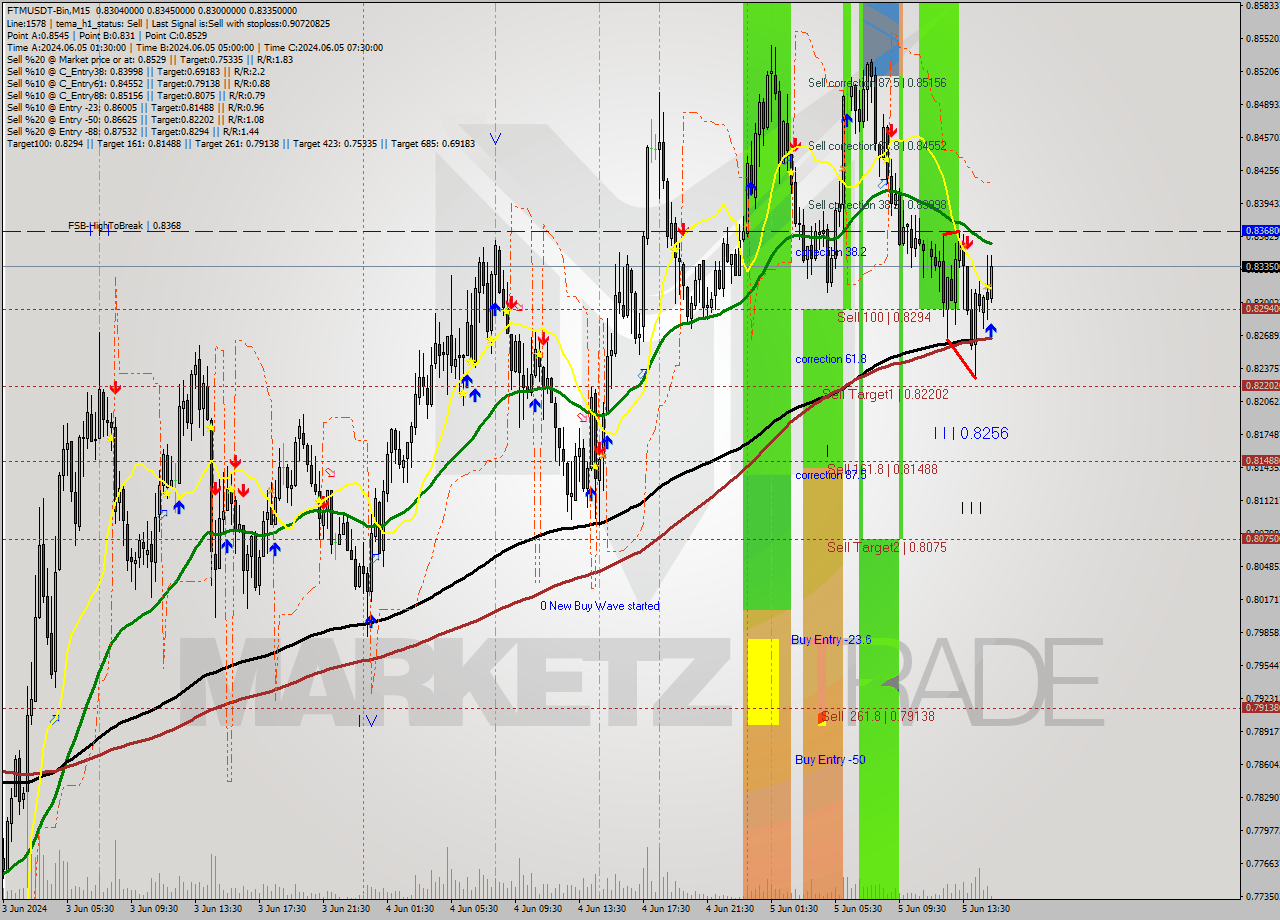Viewport: 1280px width, 920px height.
Task: Click the 3 Jun 21:30 time label
Action: 345,909
